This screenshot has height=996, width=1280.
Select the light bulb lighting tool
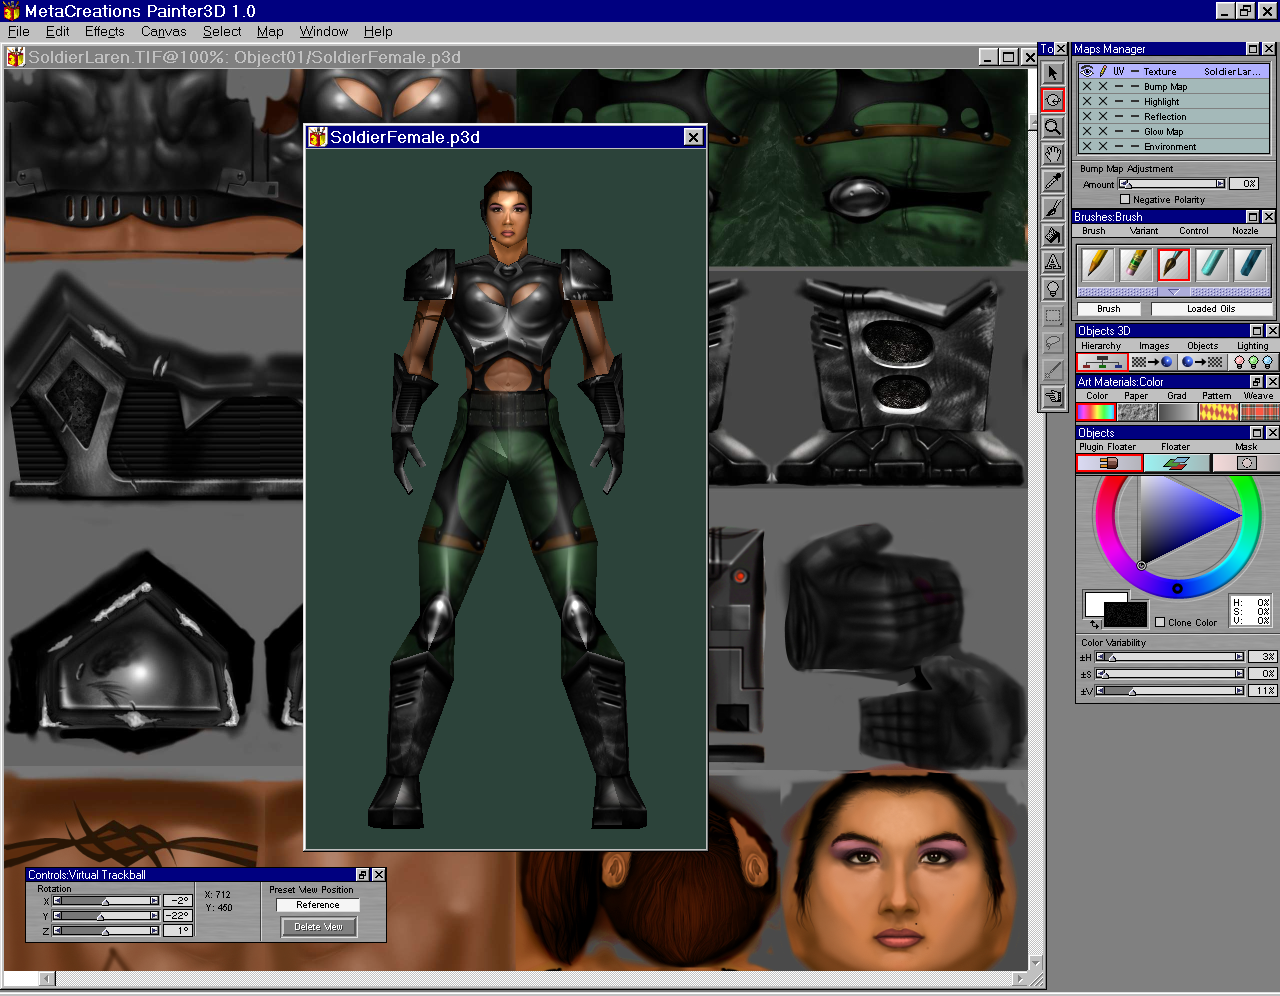click(x=1053, y=289)
